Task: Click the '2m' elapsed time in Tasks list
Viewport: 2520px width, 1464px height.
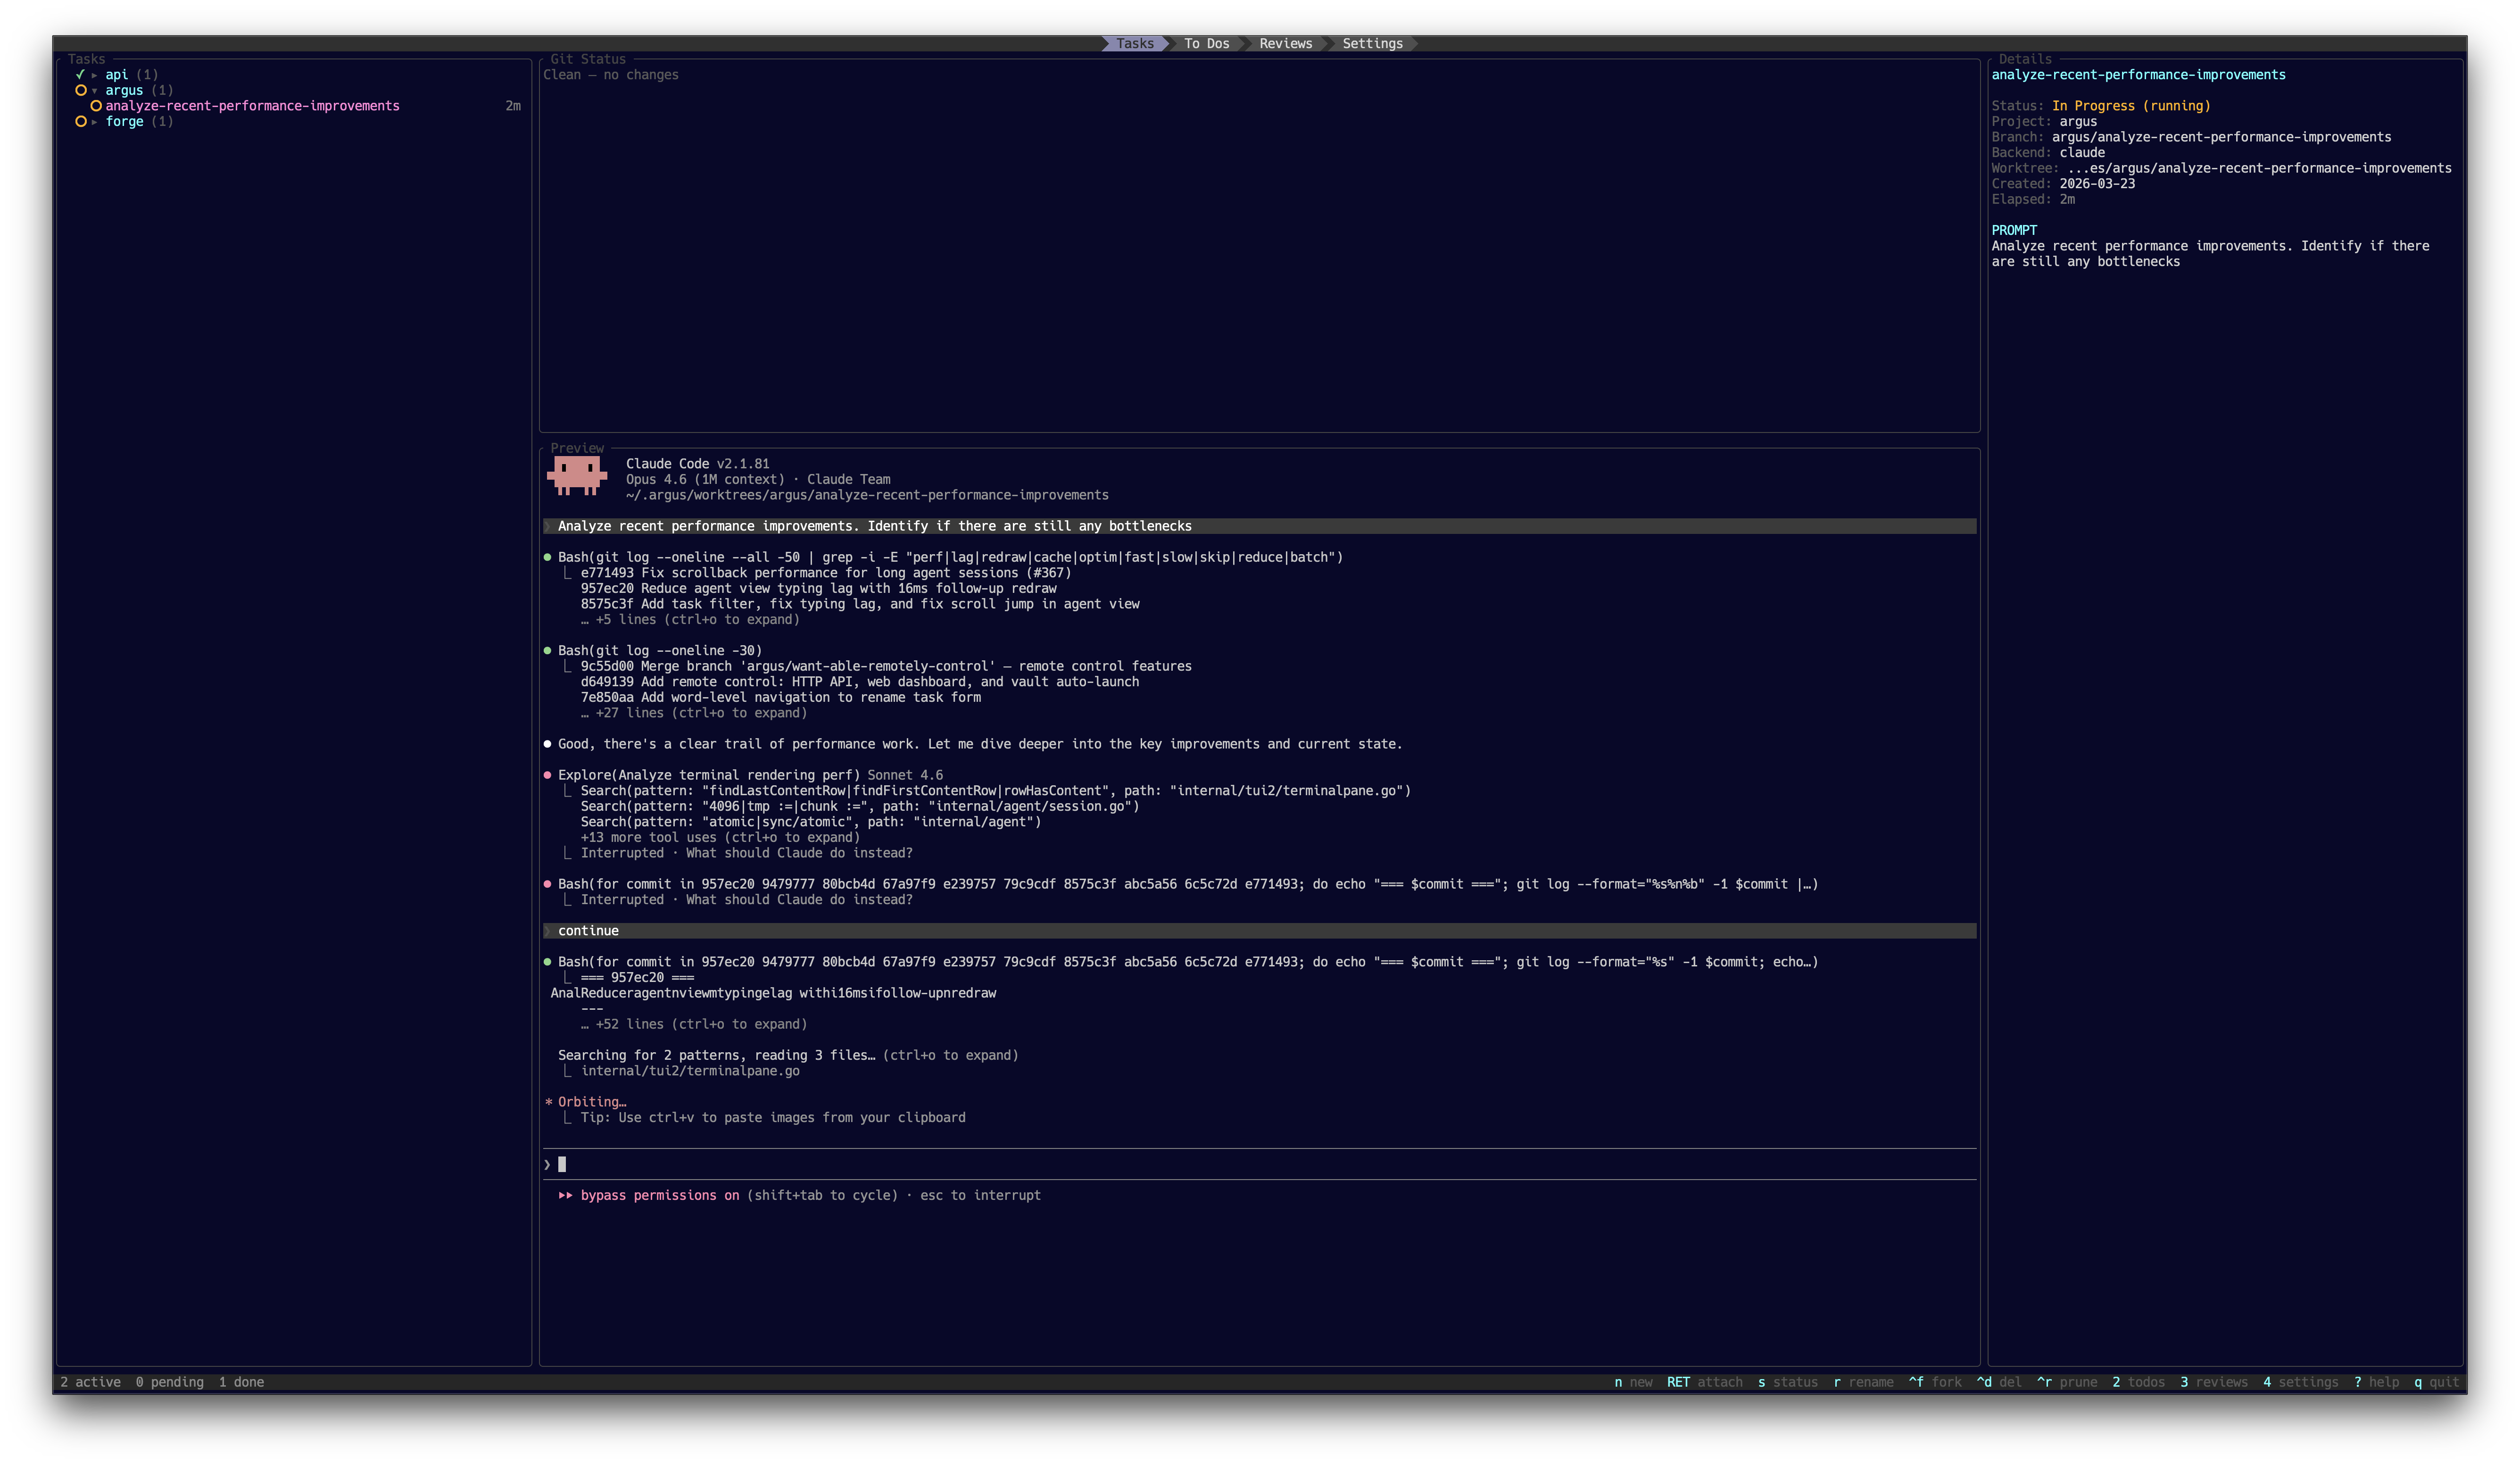Action: point(513,106)
